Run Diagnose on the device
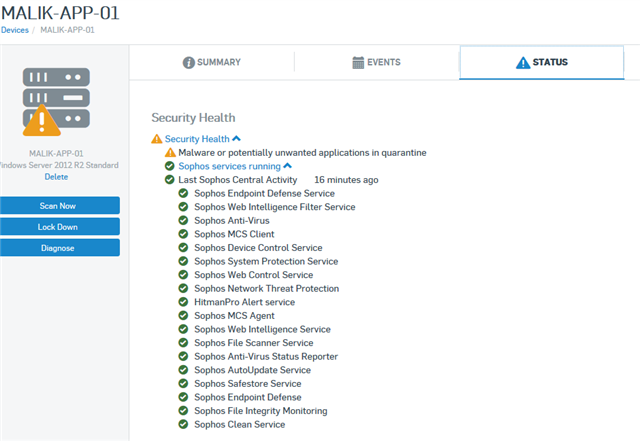This screenshot has width=640, height=441. pyautogui.click(x=60, y=248)
